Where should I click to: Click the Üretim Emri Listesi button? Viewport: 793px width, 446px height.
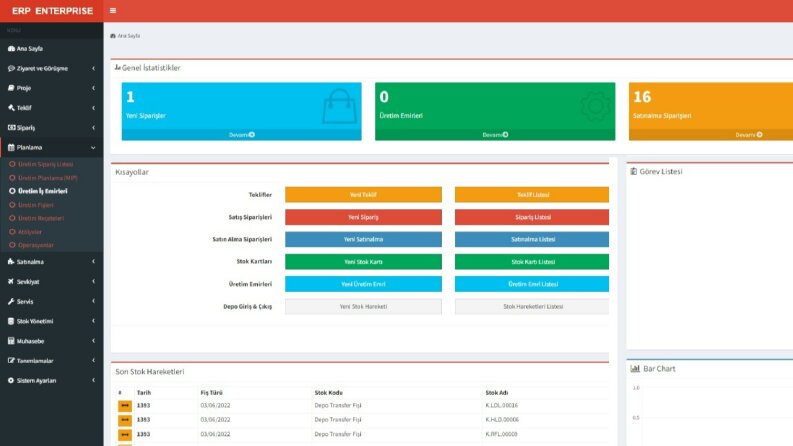point(532,284)
